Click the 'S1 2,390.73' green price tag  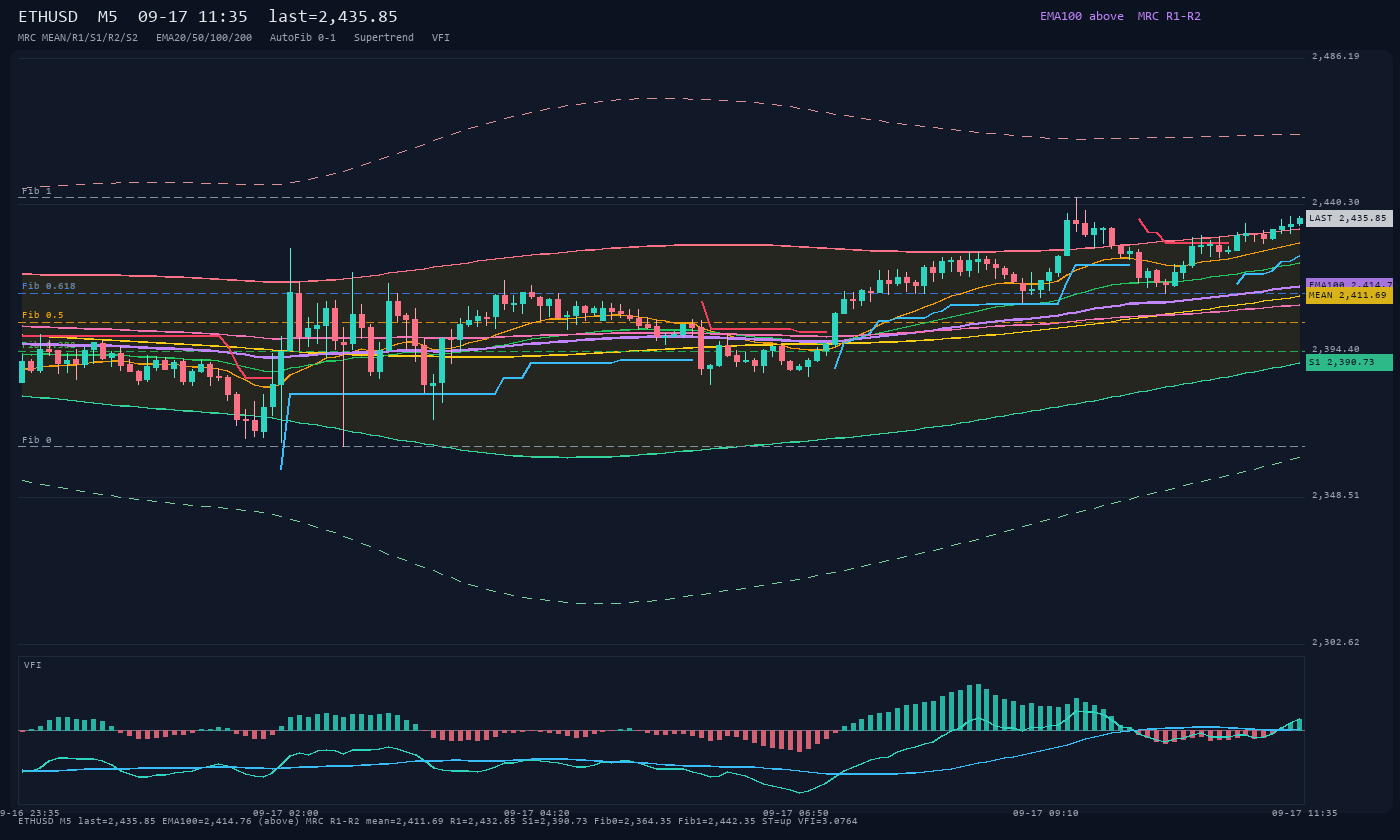(x=1349, y=362)
